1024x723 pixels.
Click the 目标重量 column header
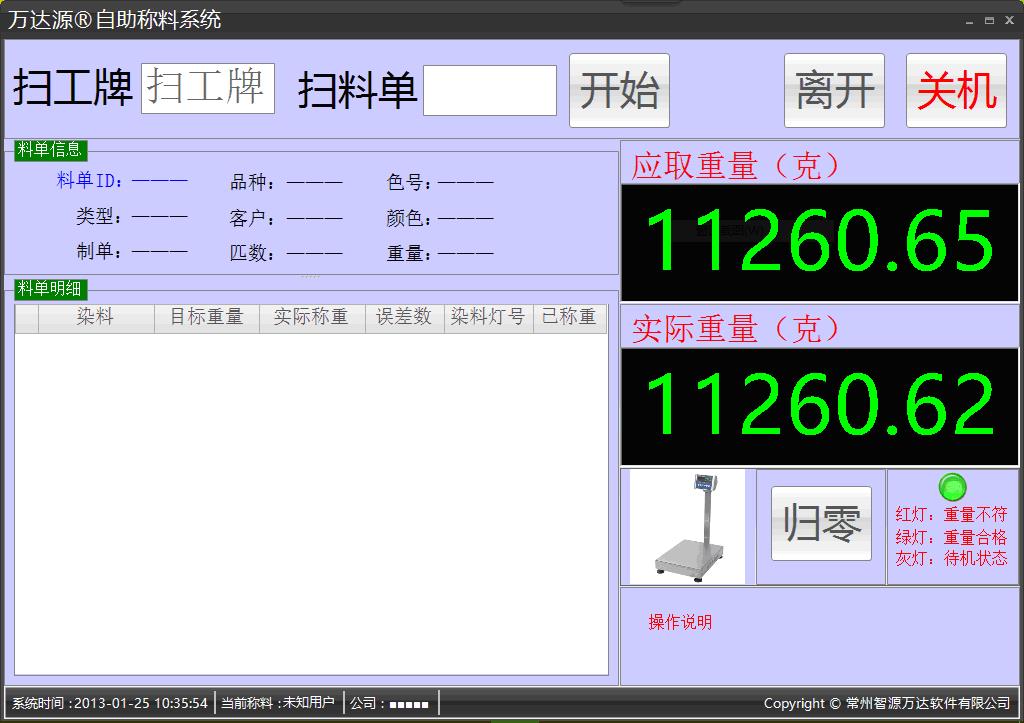coord(206,317)
